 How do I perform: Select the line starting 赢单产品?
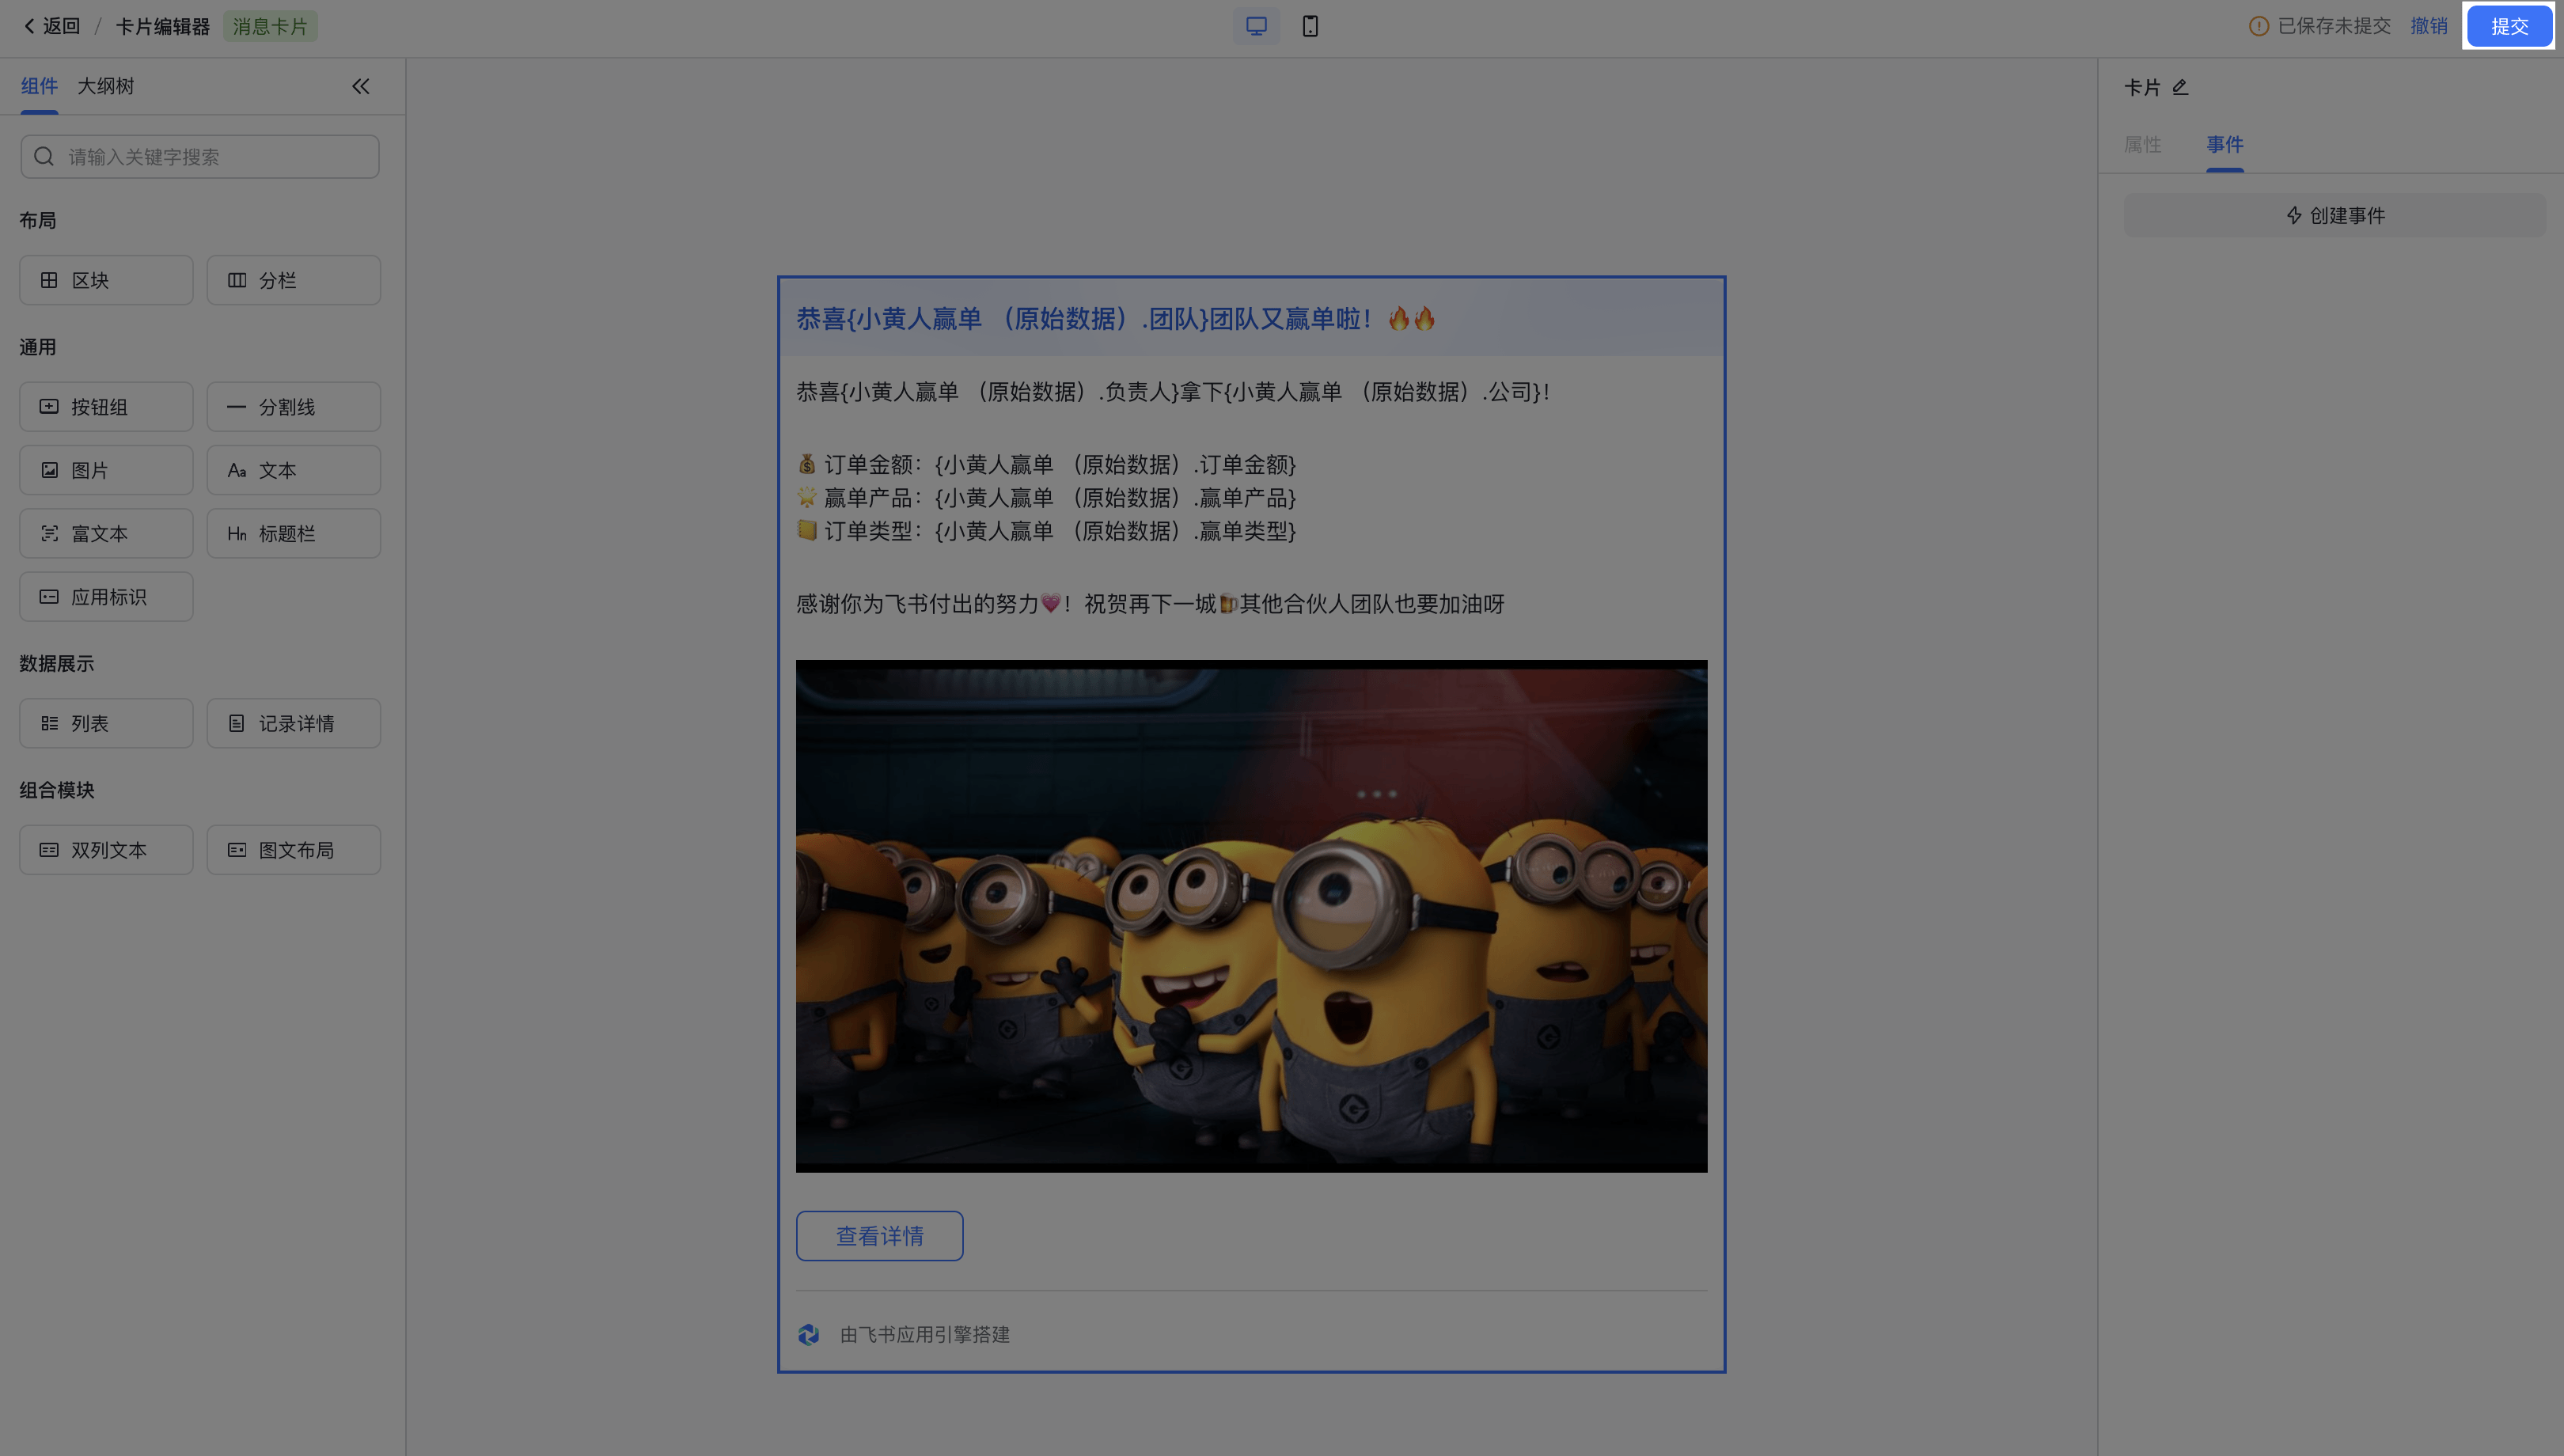(1046, 498)
